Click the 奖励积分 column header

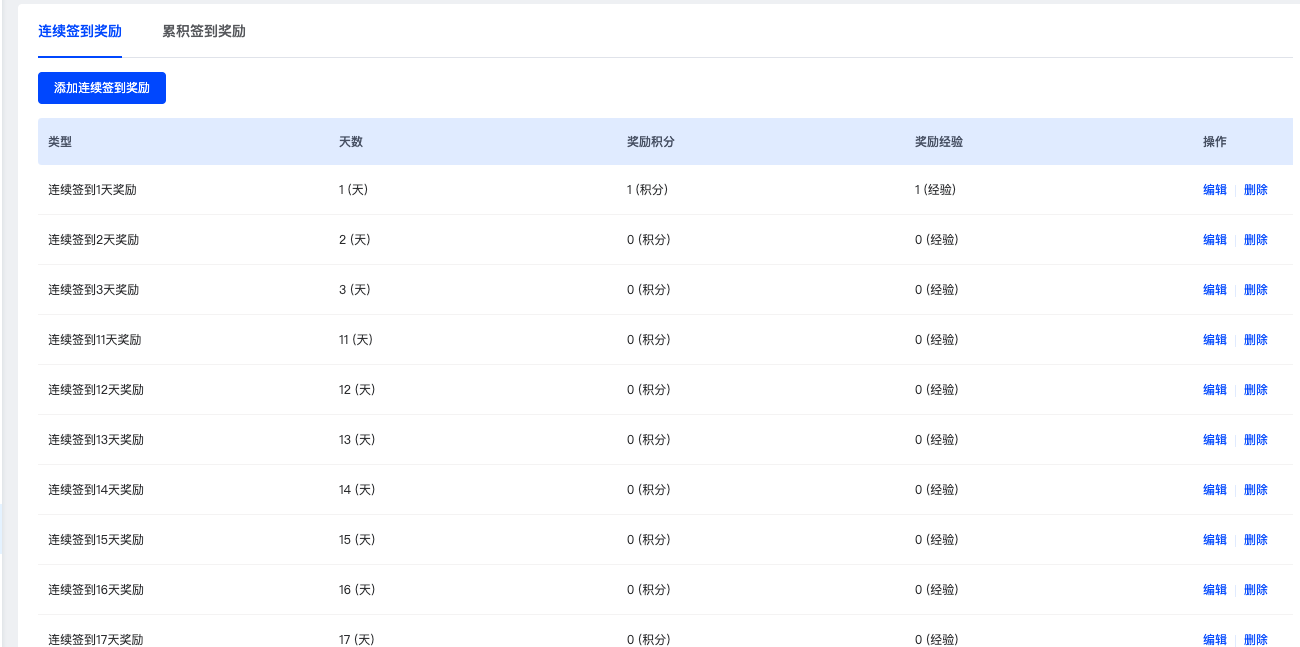[650, 142]
